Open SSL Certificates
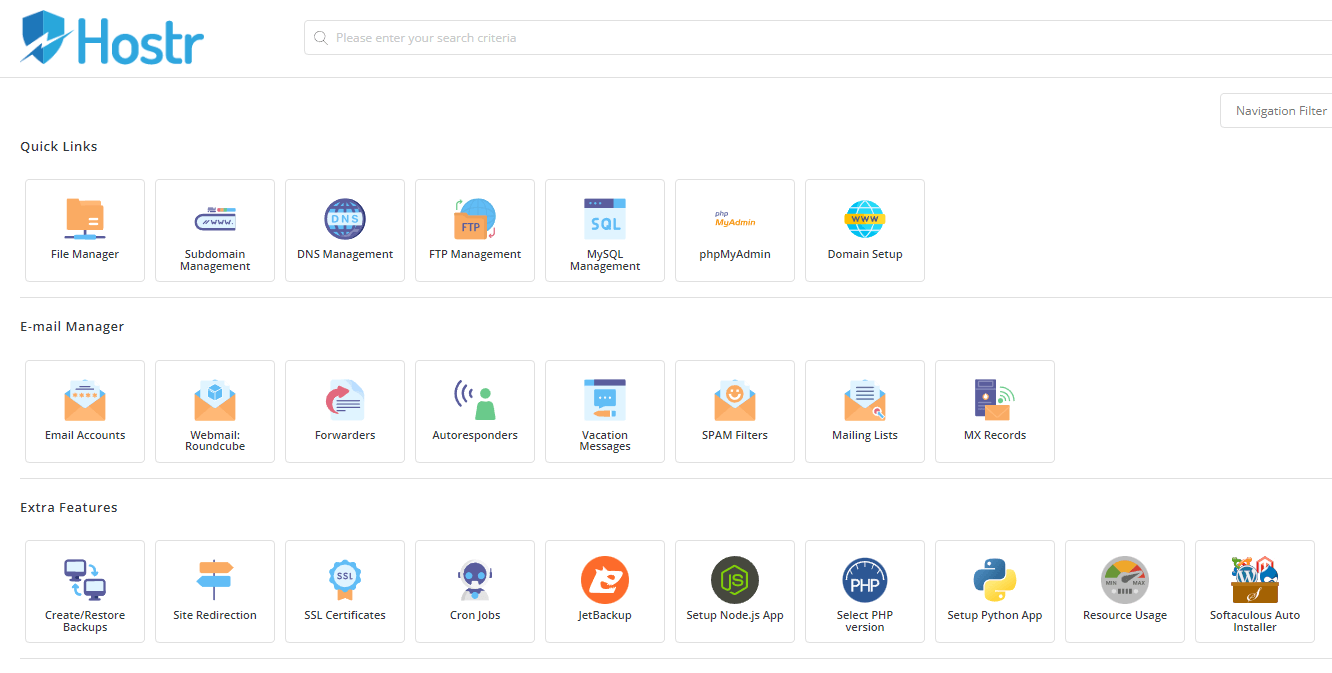 [x=345, y=592]
